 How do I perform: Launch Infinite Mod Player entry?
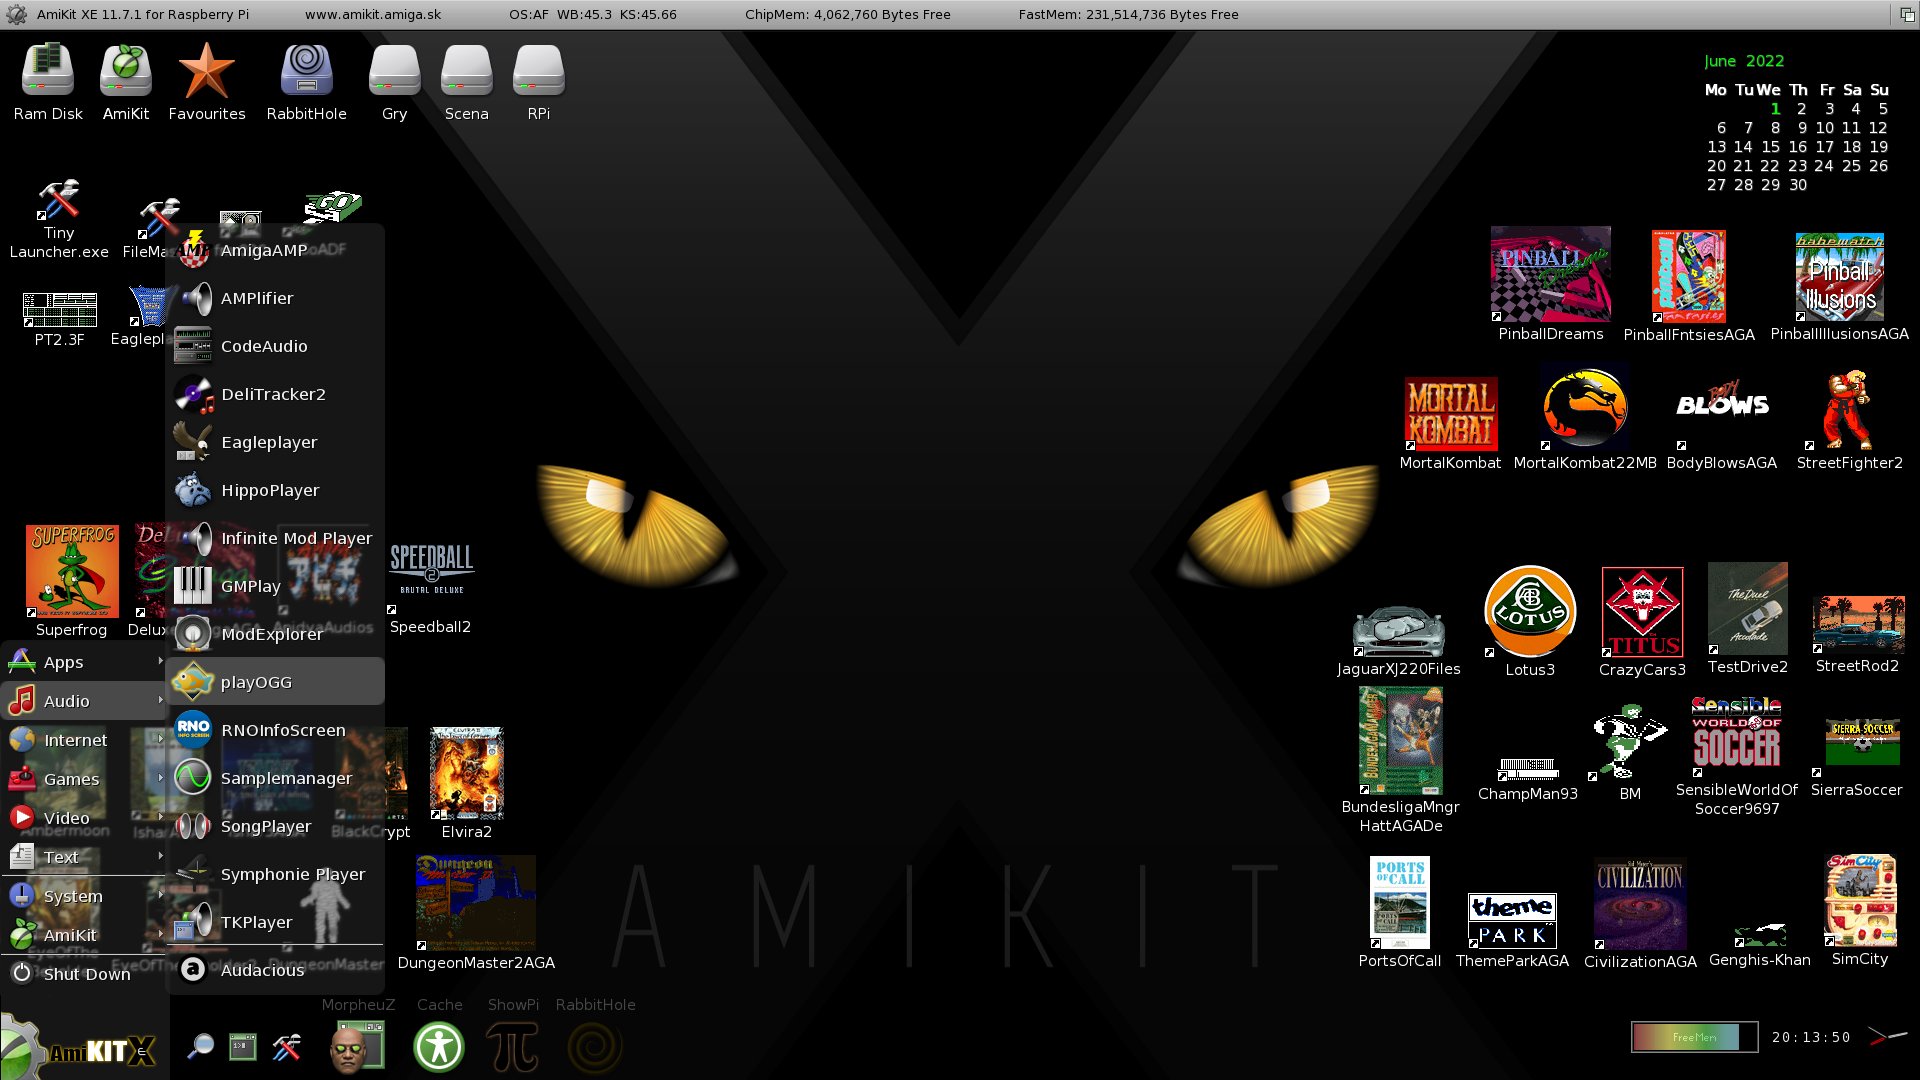[276, 538]
